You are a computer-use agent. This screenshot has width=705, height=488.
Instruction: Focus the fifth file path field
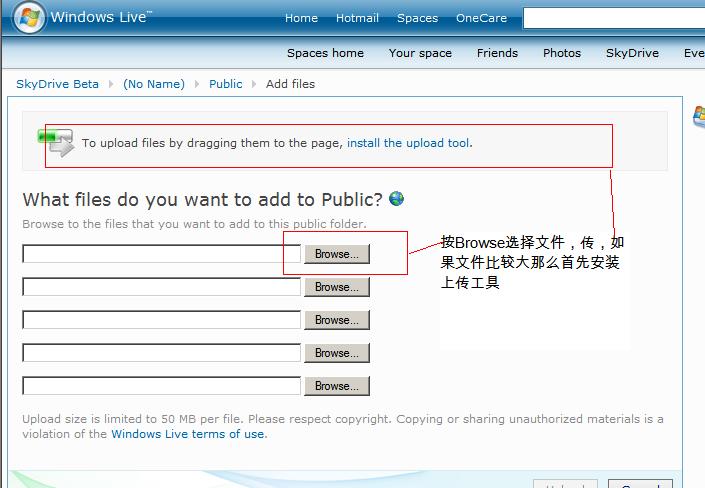click(161, 386)
